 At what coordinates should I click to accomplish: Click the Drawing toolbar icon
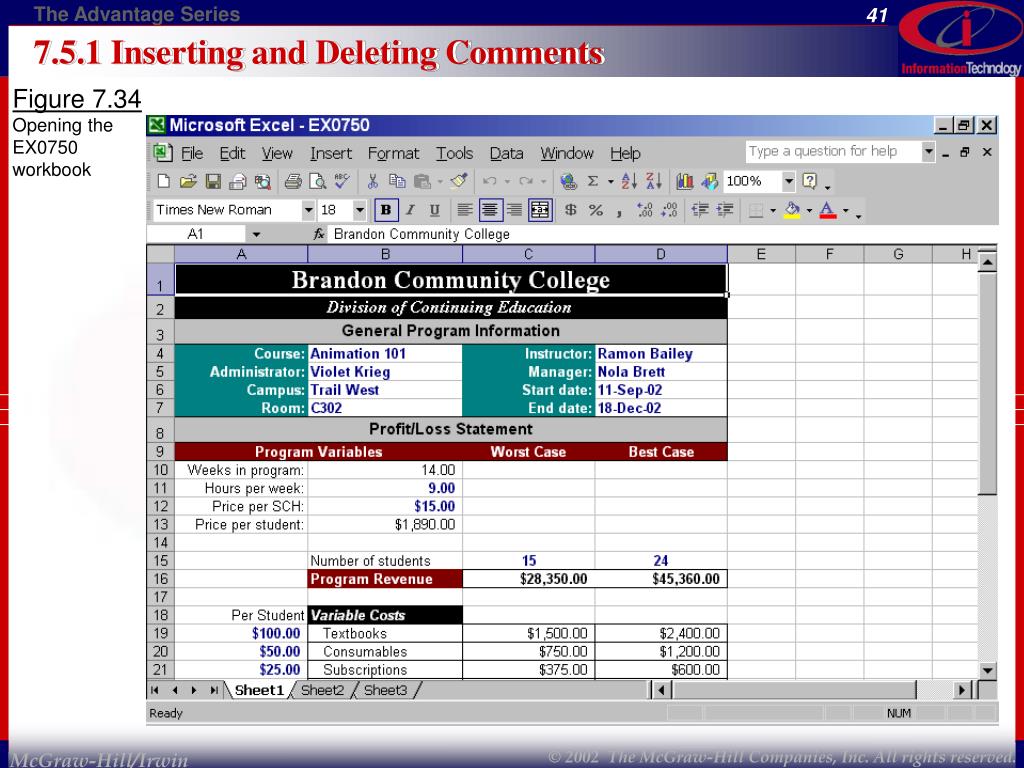[x=709, y=181]
